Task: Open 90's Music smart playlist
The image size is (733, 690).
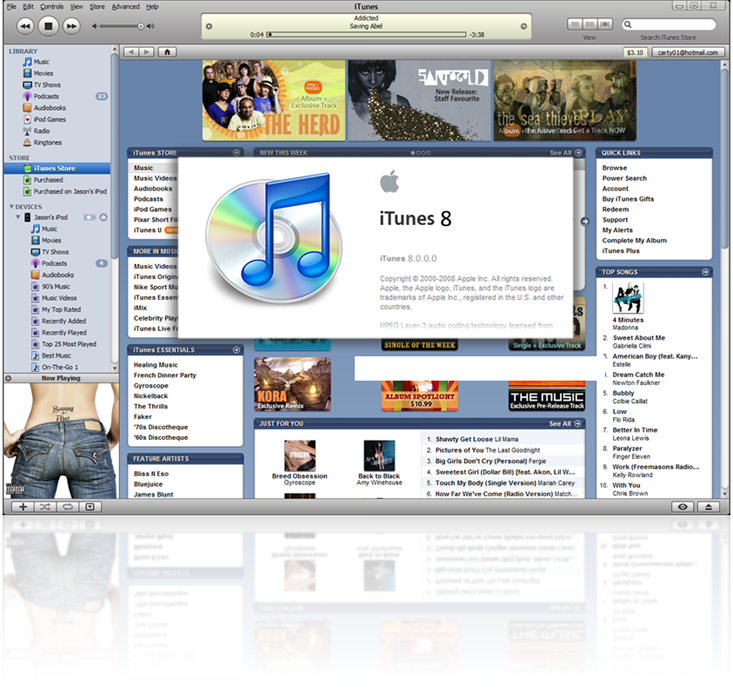Action: click(56, 287)
